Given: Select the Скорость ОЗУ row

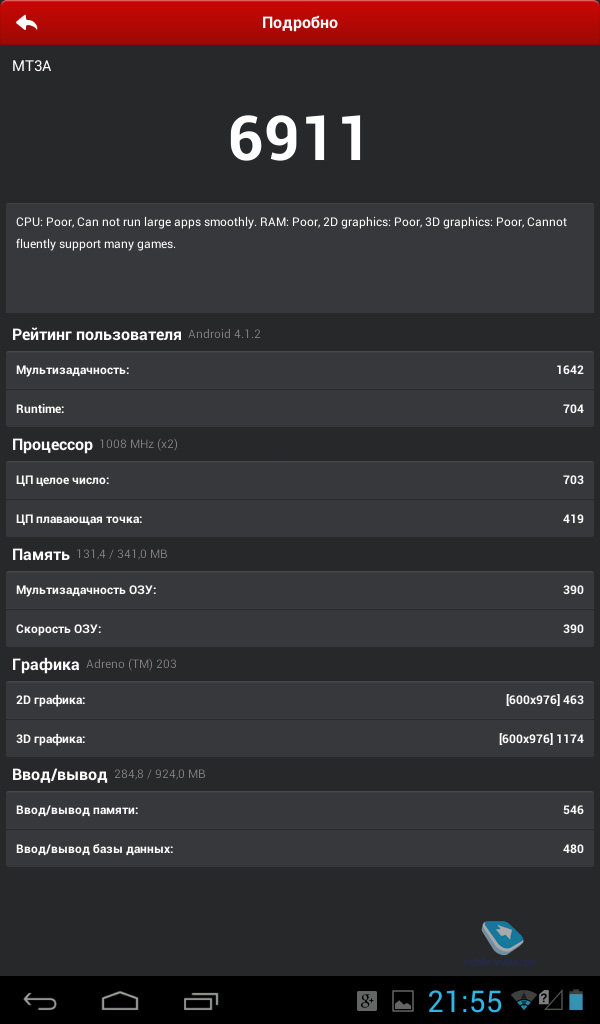Looking at the screenshot, I should click(300, 629).
